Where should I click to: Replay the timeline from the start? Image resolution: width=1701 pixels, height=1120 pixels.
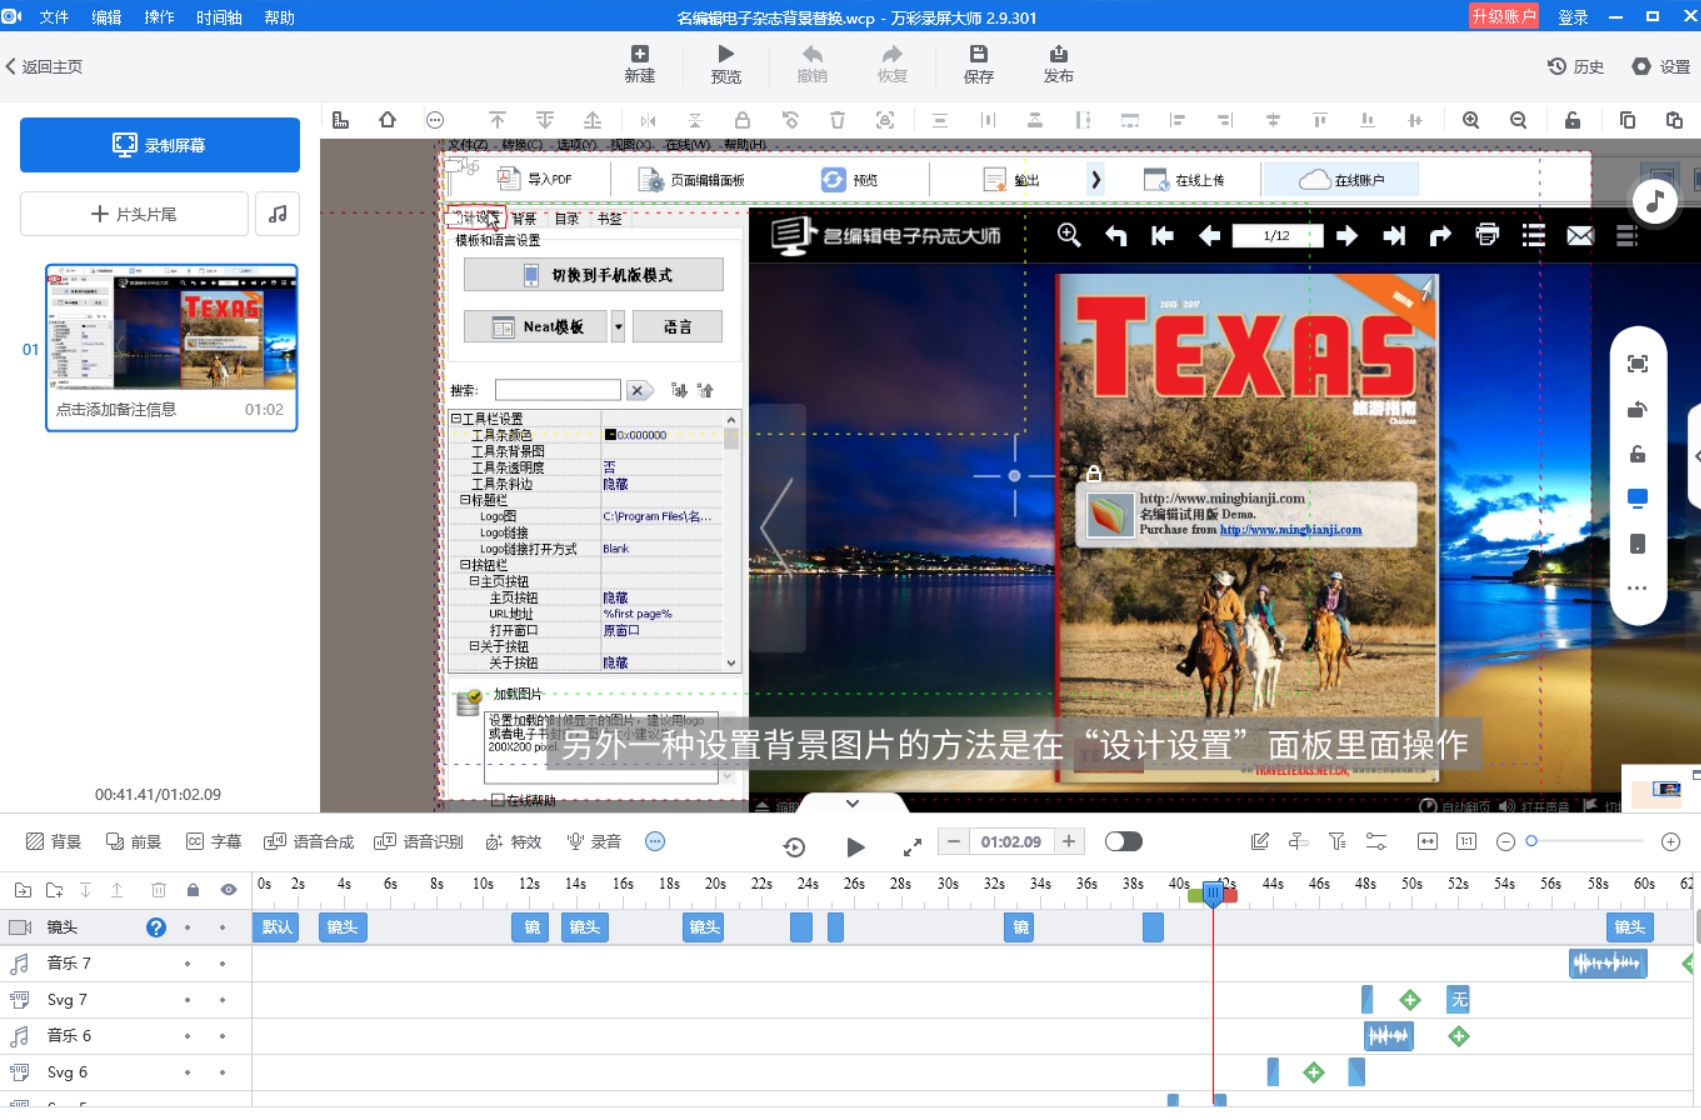click(794, 847)
